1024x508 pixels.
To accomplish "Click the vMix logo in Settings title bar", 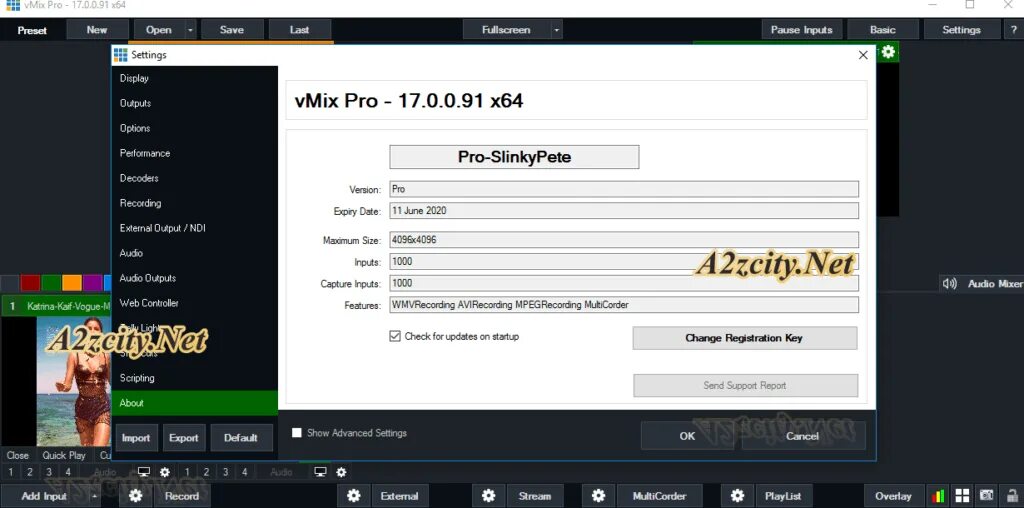I will click(121, 55).
